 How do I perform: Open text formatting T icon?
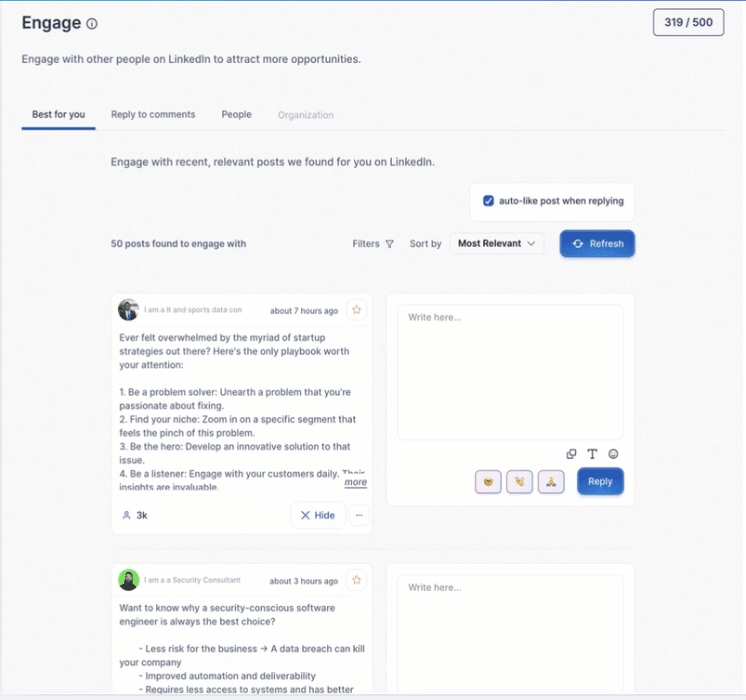(x=592, y=454)
